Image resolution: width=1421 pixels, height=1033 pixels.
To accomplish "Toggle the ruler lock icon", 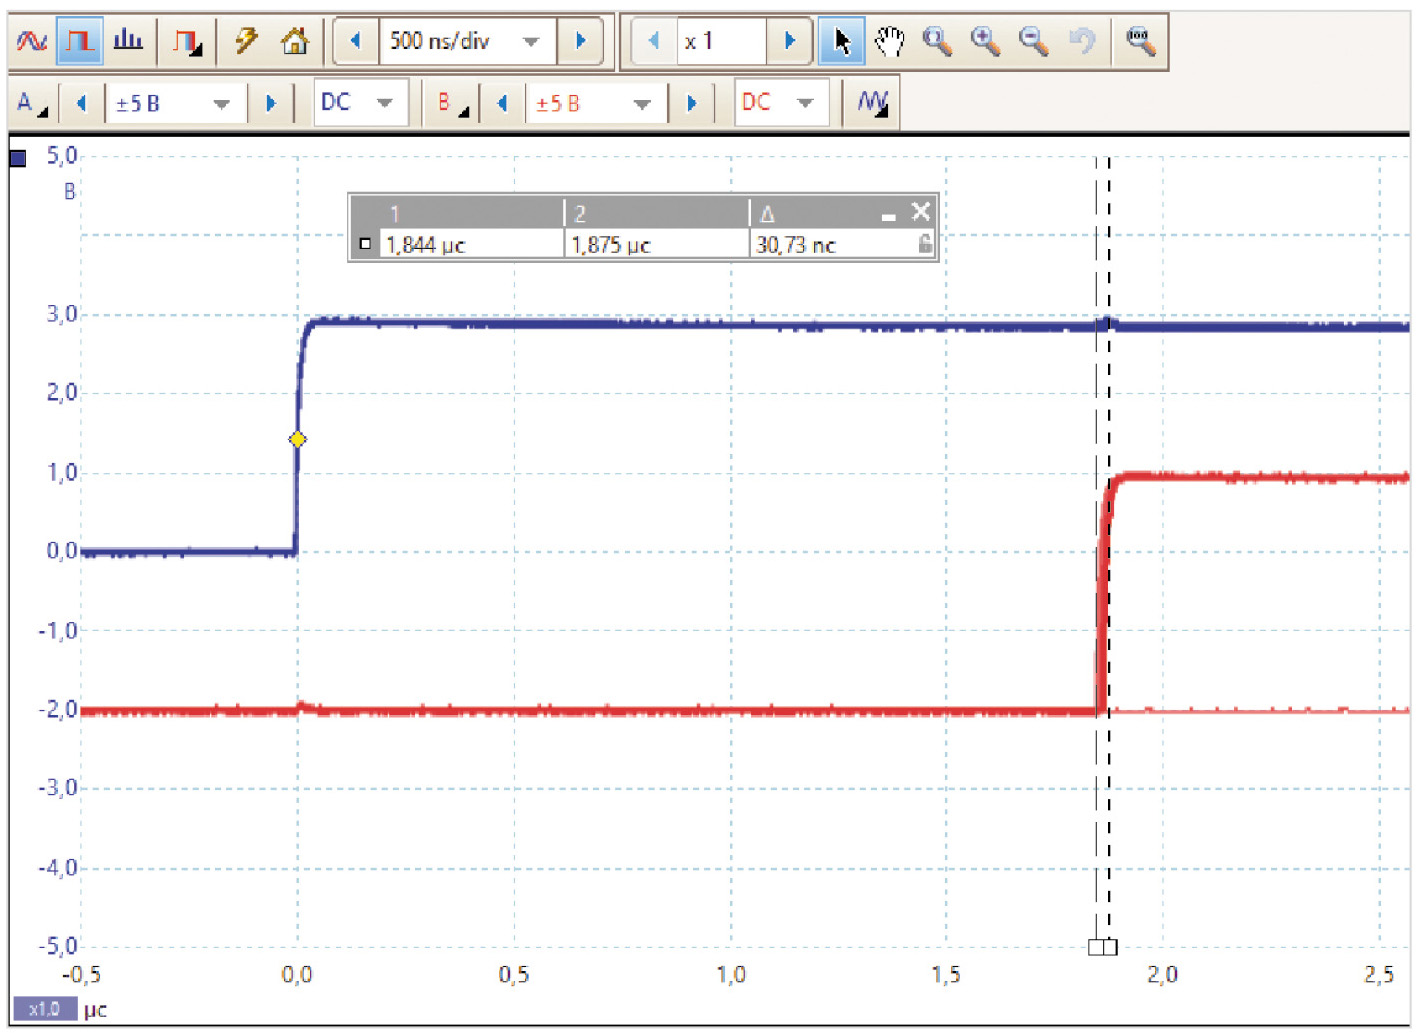I will click(925, 244).
